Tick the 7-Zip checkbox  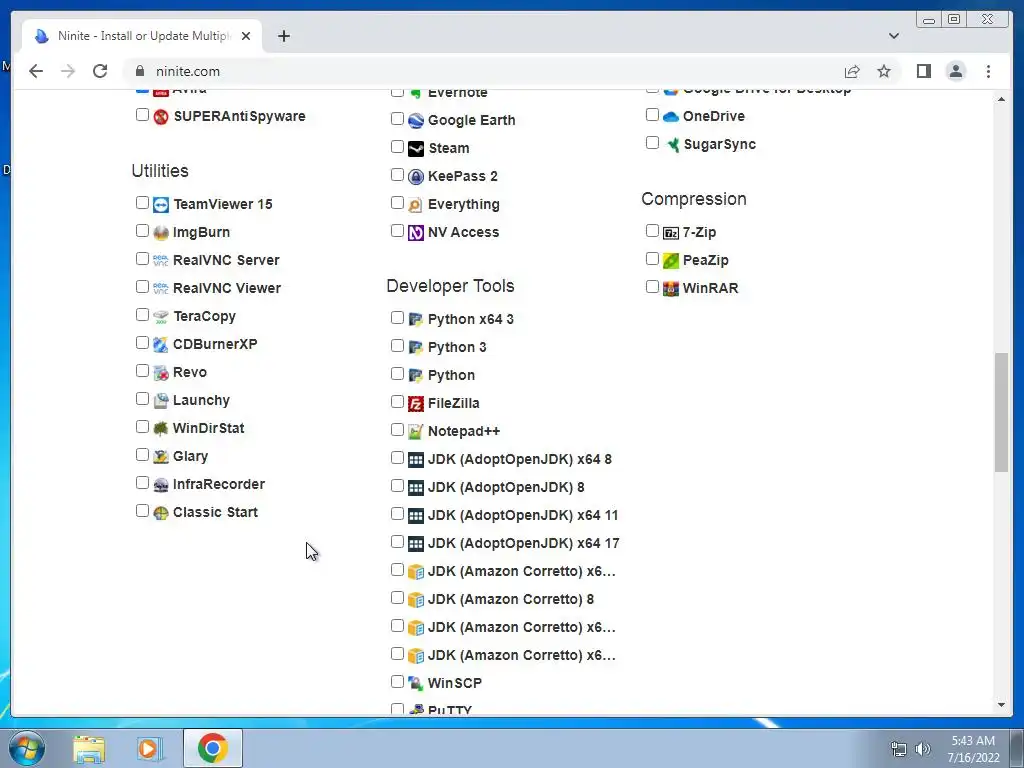[652, 231]
